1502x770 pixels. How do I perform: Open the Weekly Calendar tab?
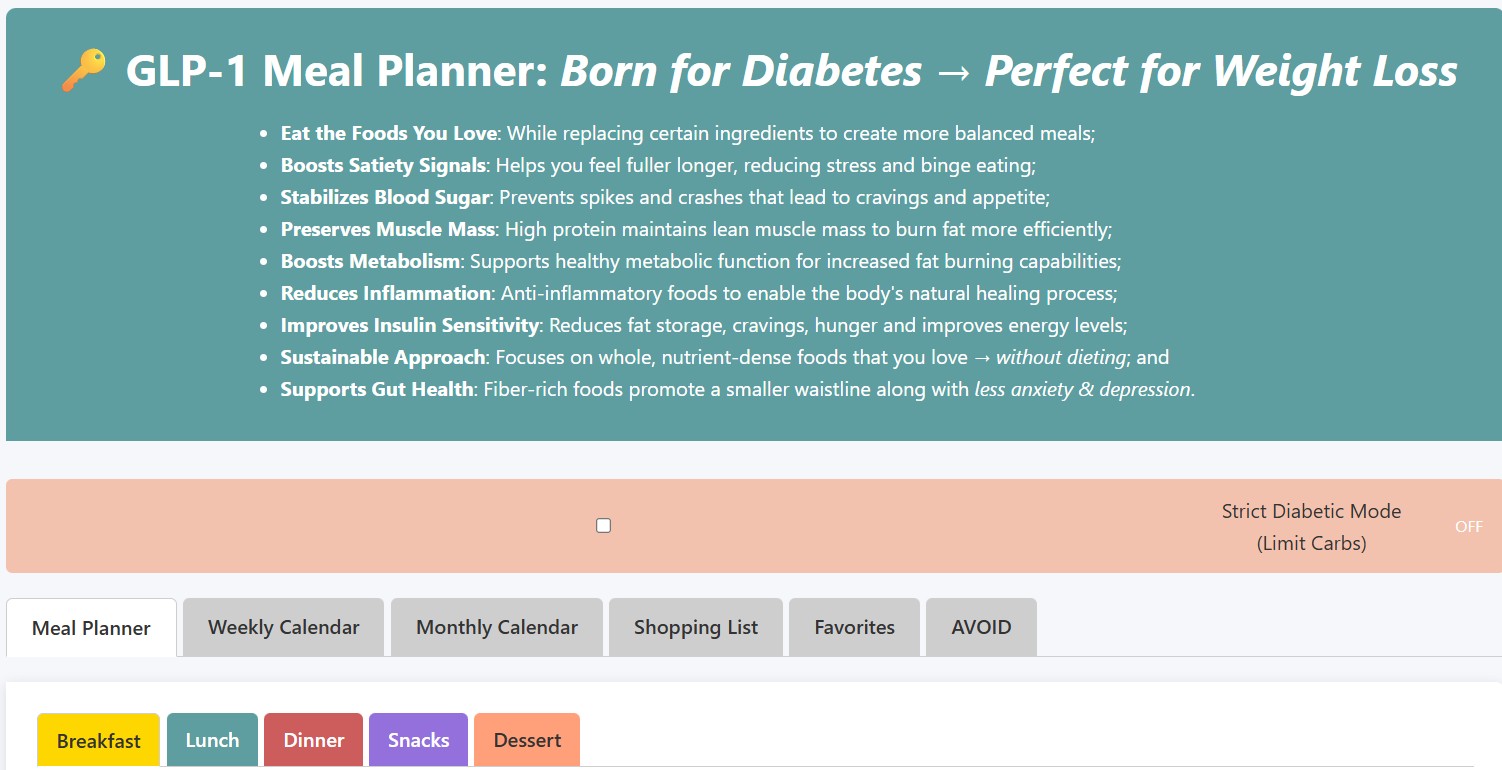[x=283, y=628]
